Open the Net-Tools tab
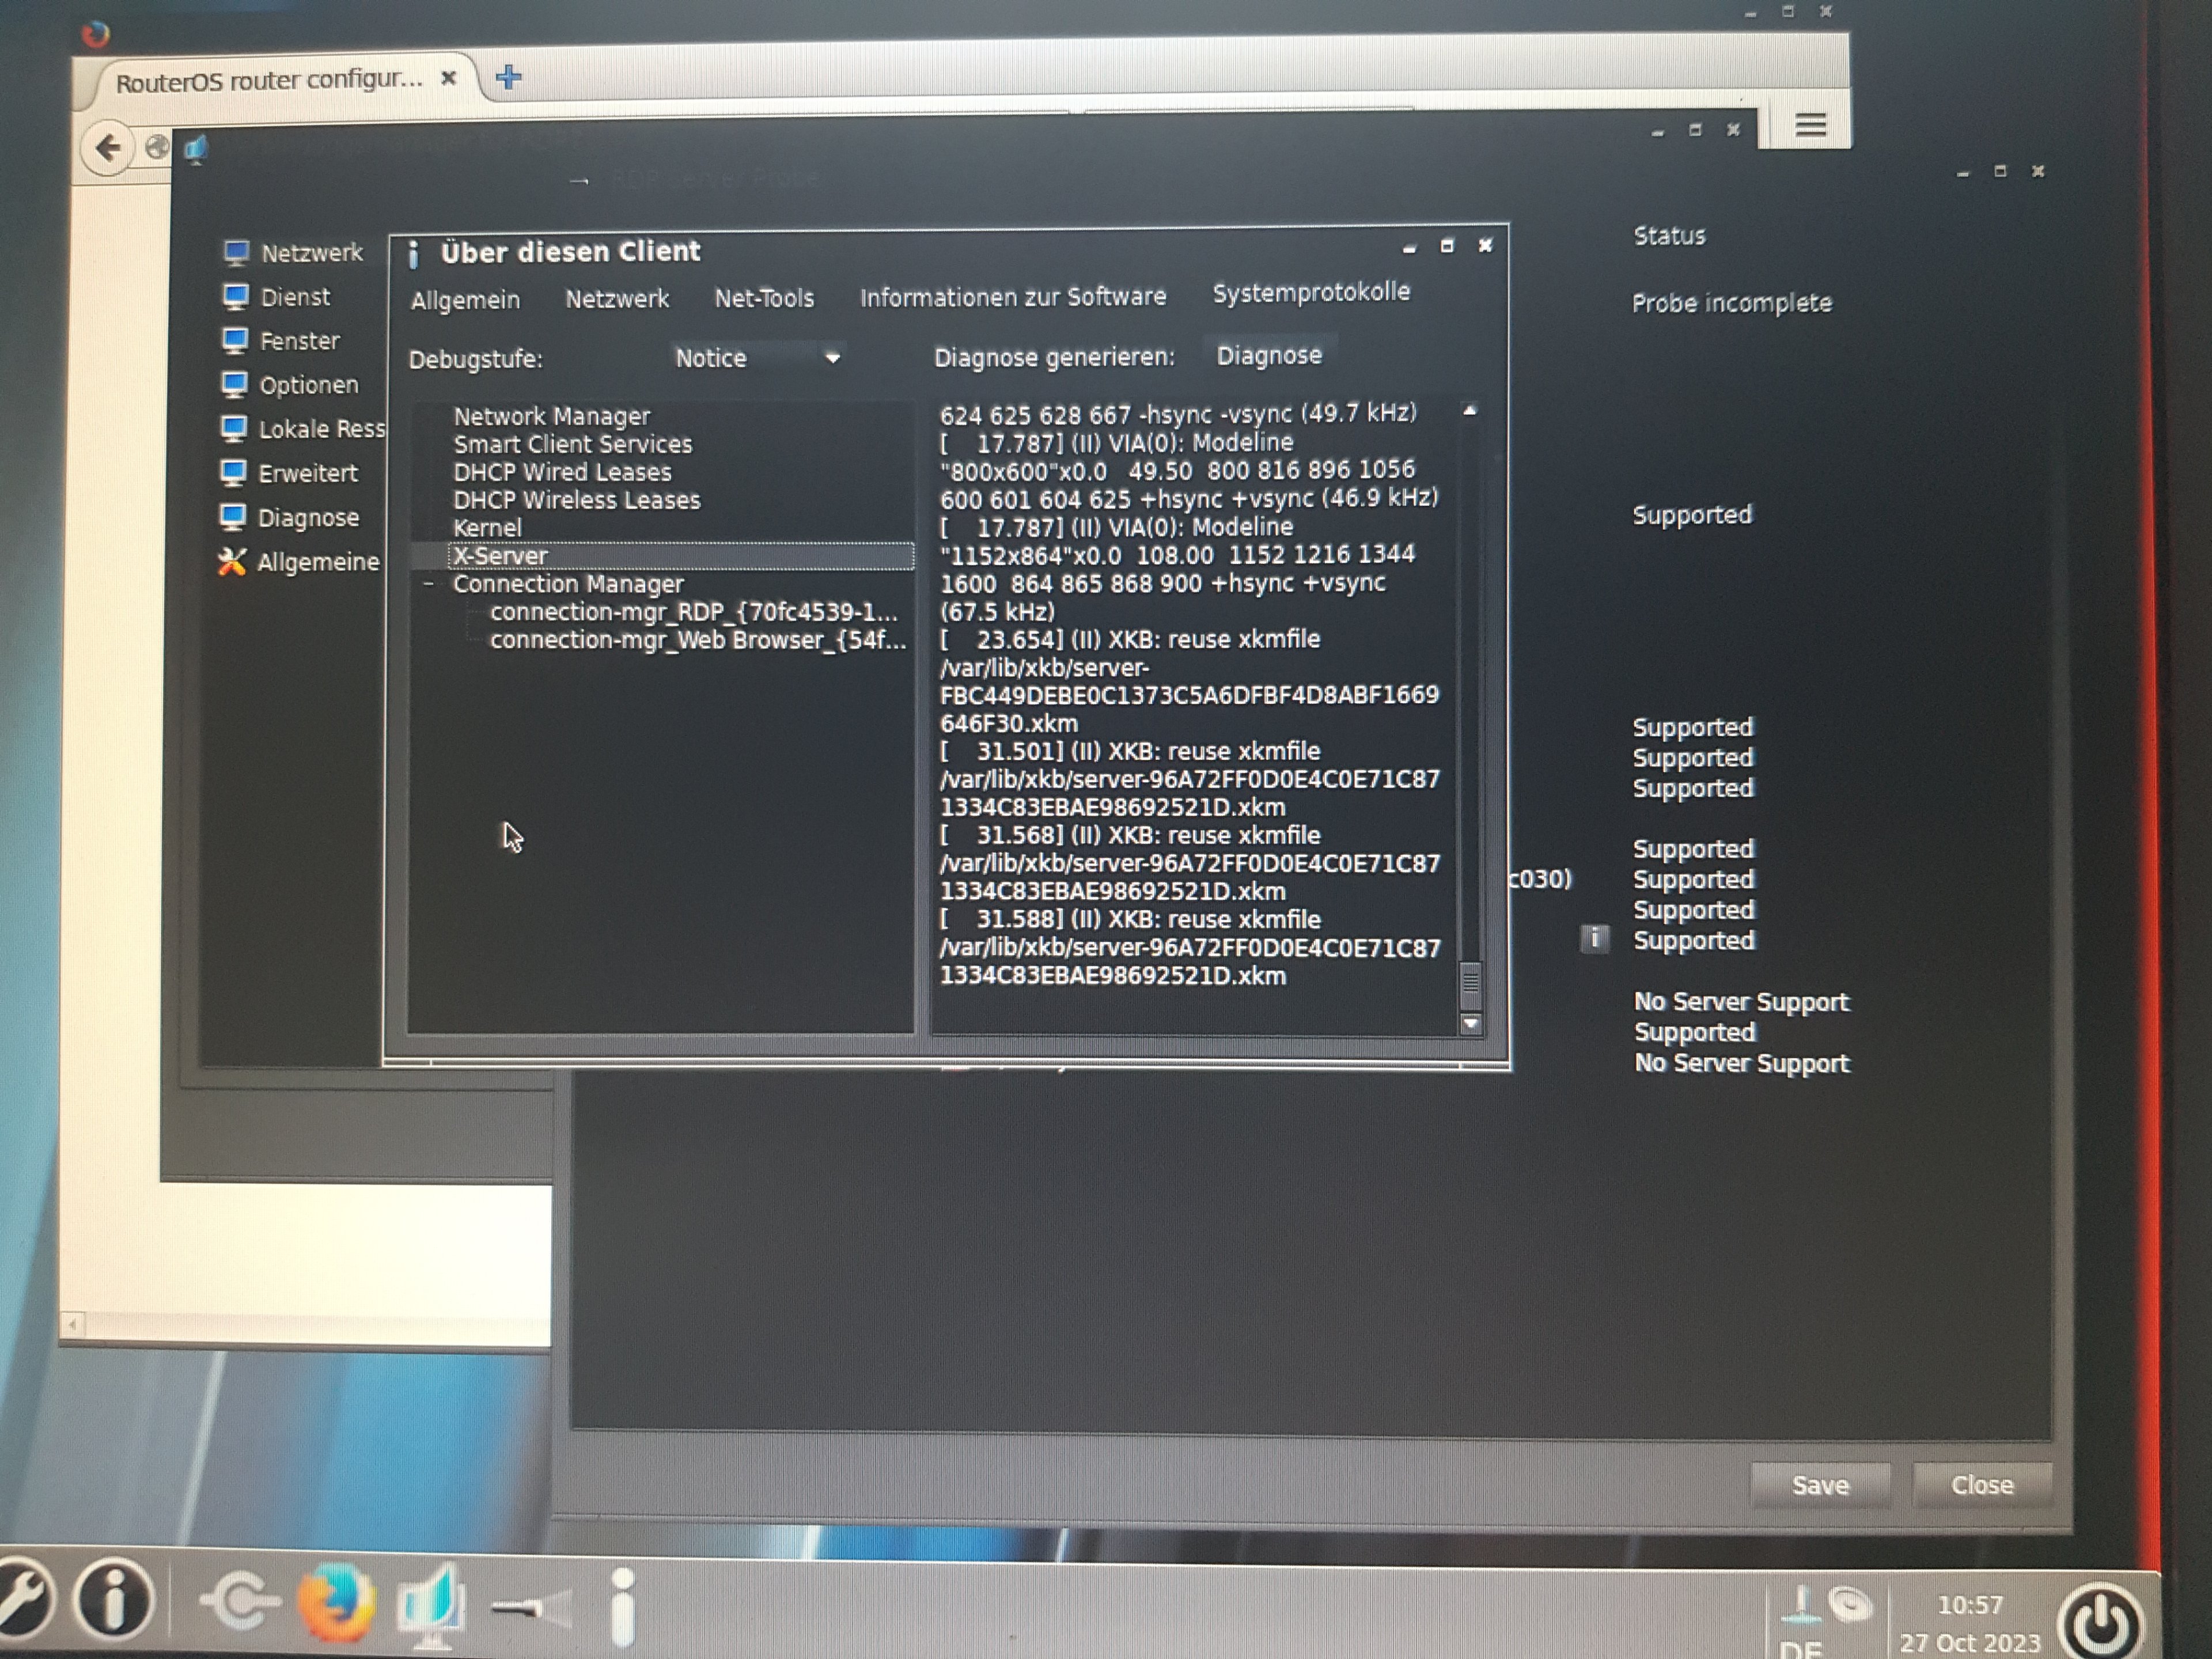 coord(764,298)
